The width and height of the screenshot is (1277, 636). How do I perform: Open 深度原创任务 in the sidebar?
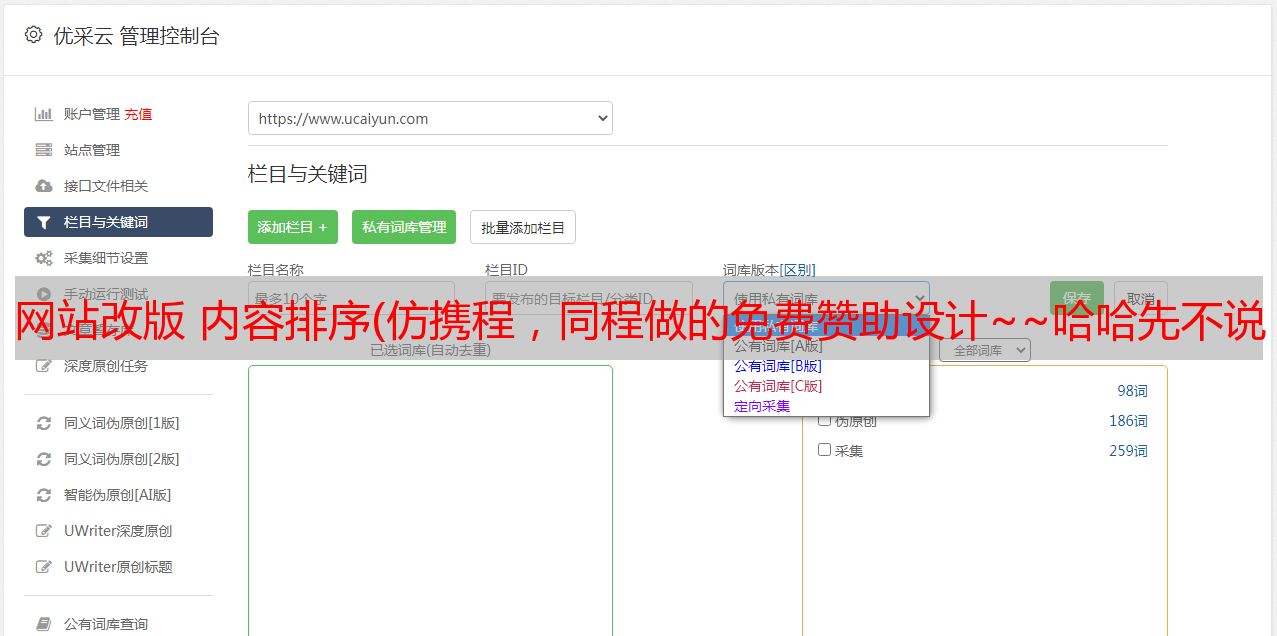106,366
